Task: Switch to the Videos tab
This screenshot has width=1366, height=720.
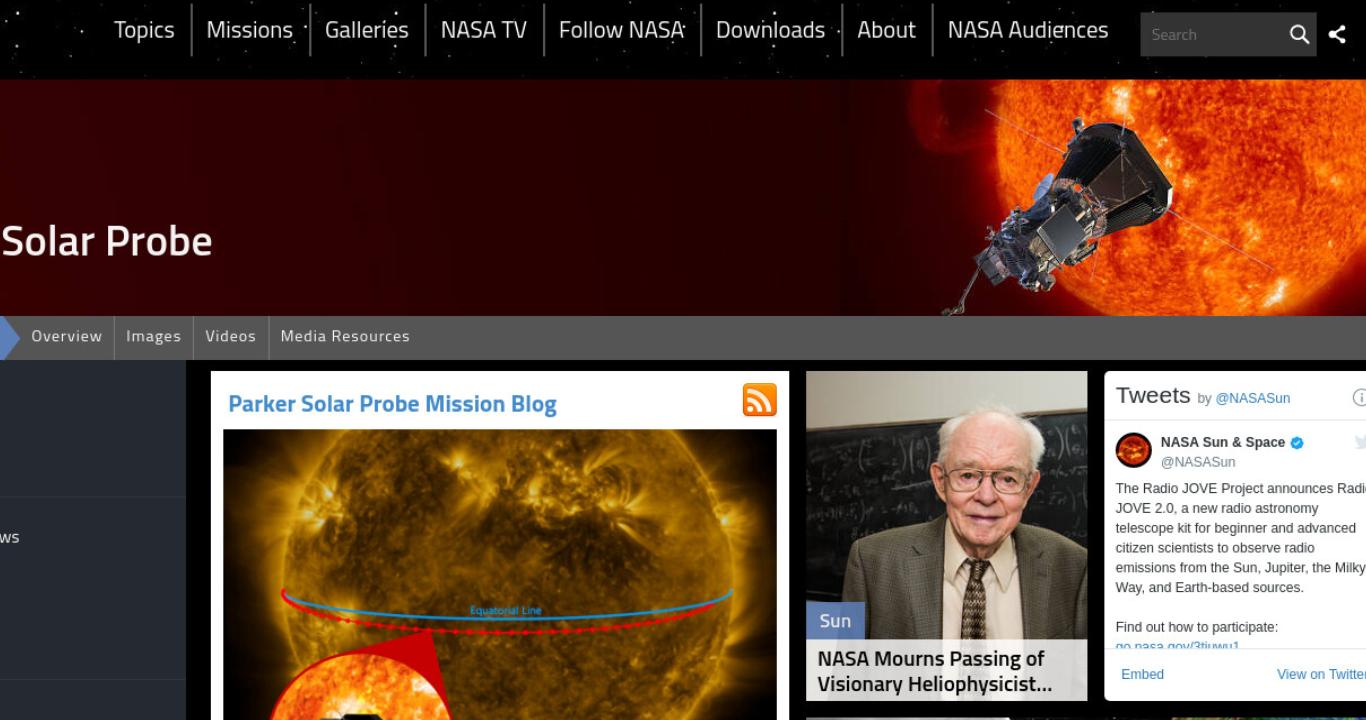Action: 231,336
